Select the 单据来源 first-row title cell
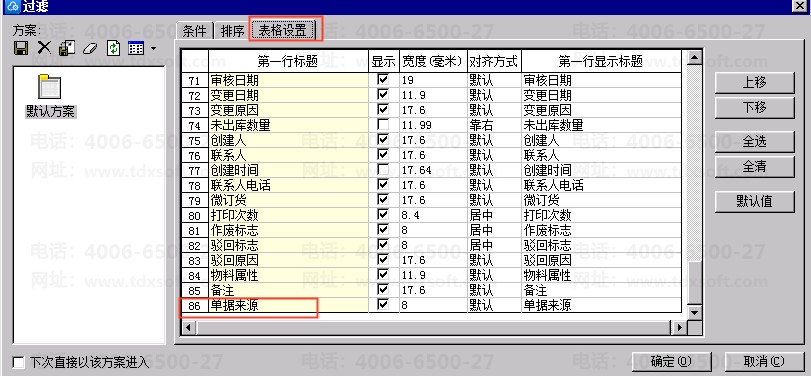The height and width of the screenshot is (376, 811). click(289, 305)
